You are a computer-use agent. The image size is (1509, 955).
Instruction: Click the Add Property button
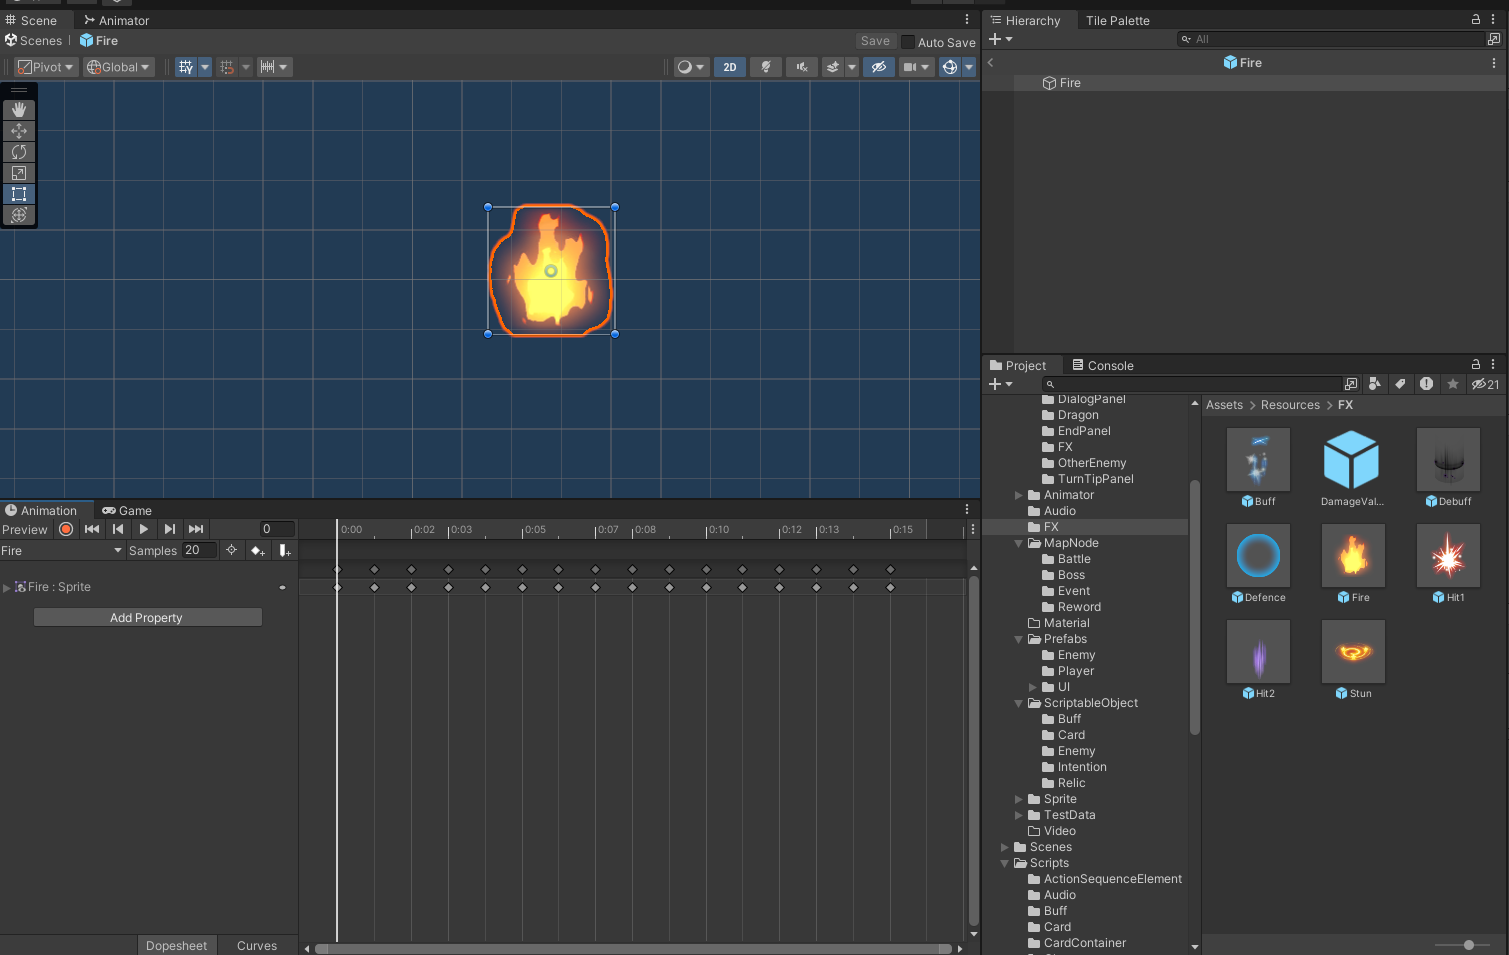point(147,618)
